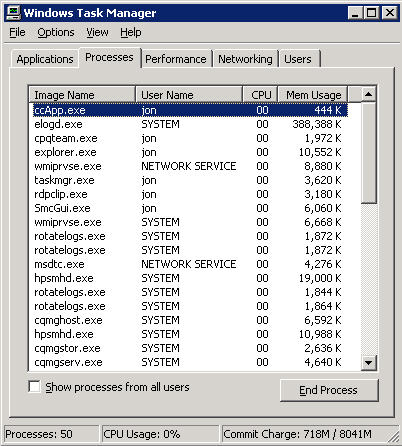
Task: Click the scrollbar up arrow
Action: pyautogui.click(x=368, y=94)
